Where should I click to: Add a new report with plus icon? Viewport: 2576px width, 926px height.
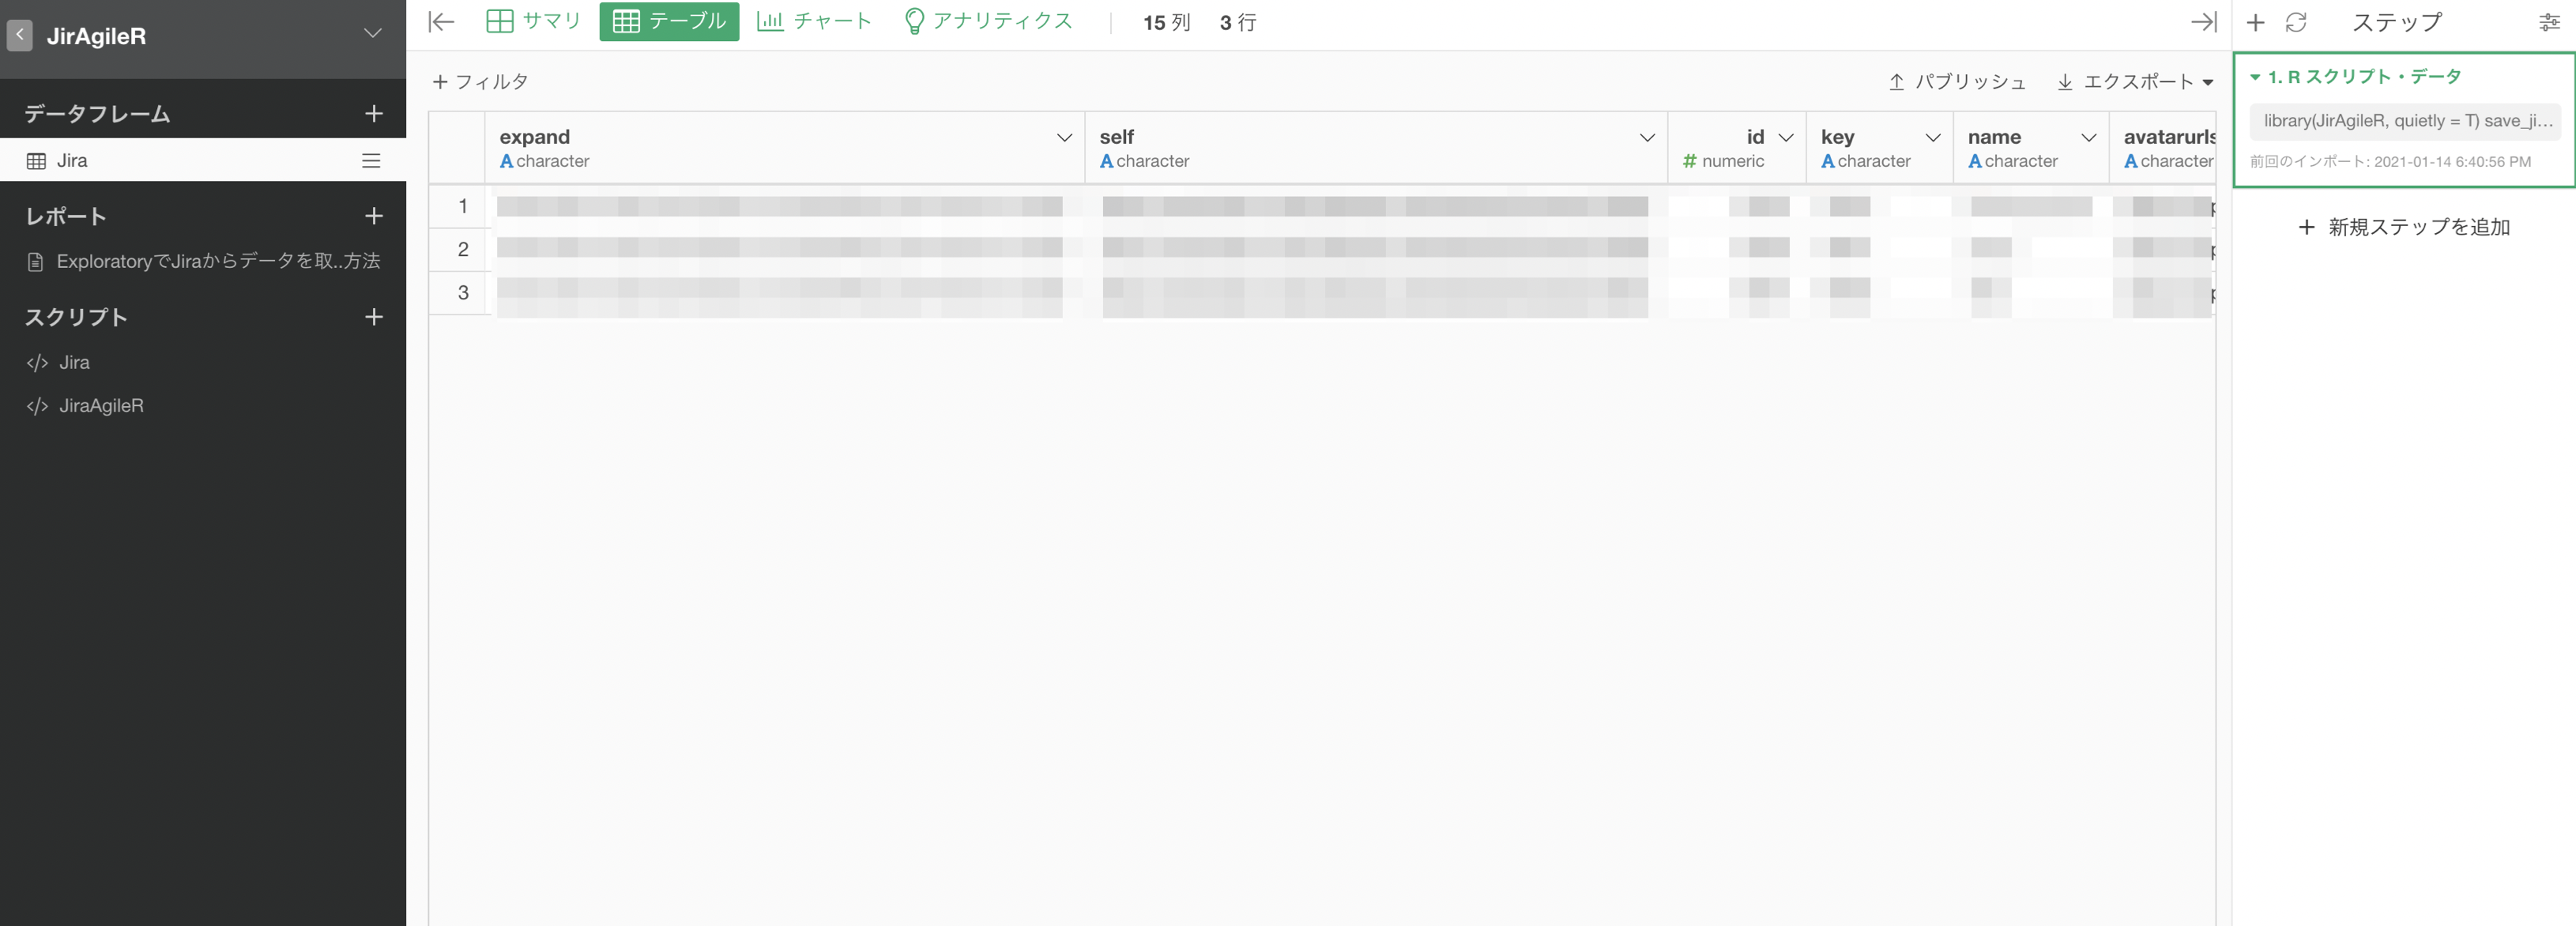tap(373, 216)
